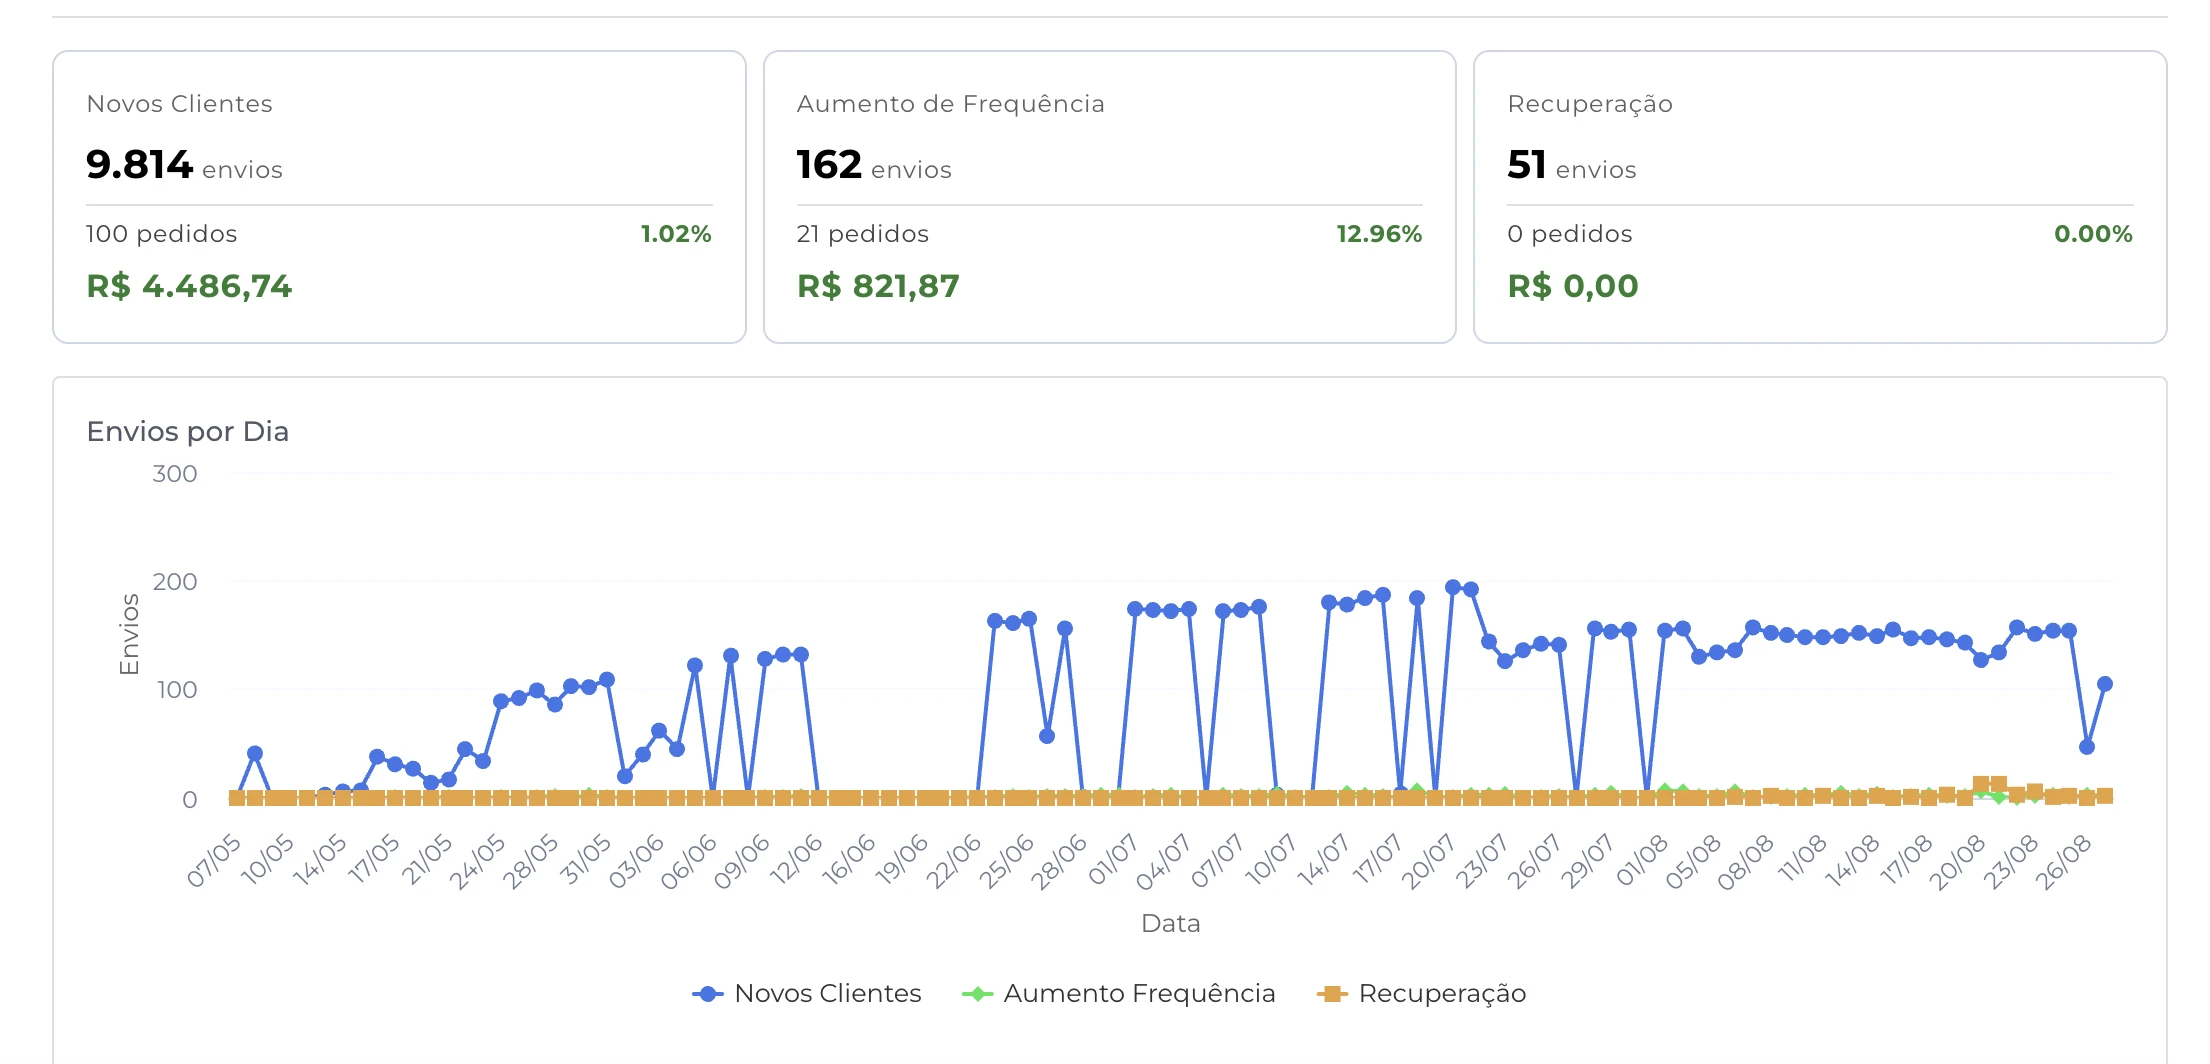The image size is (2210, 1064).
Task: Toggle the Novos Clientes legend series
Action: [x=807, y=993]
